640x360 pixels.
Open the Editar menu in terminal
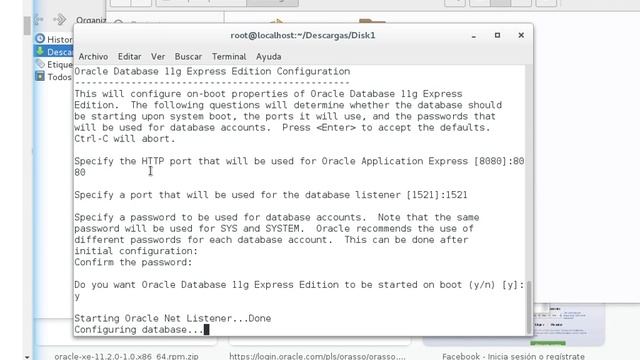point(129,57)
